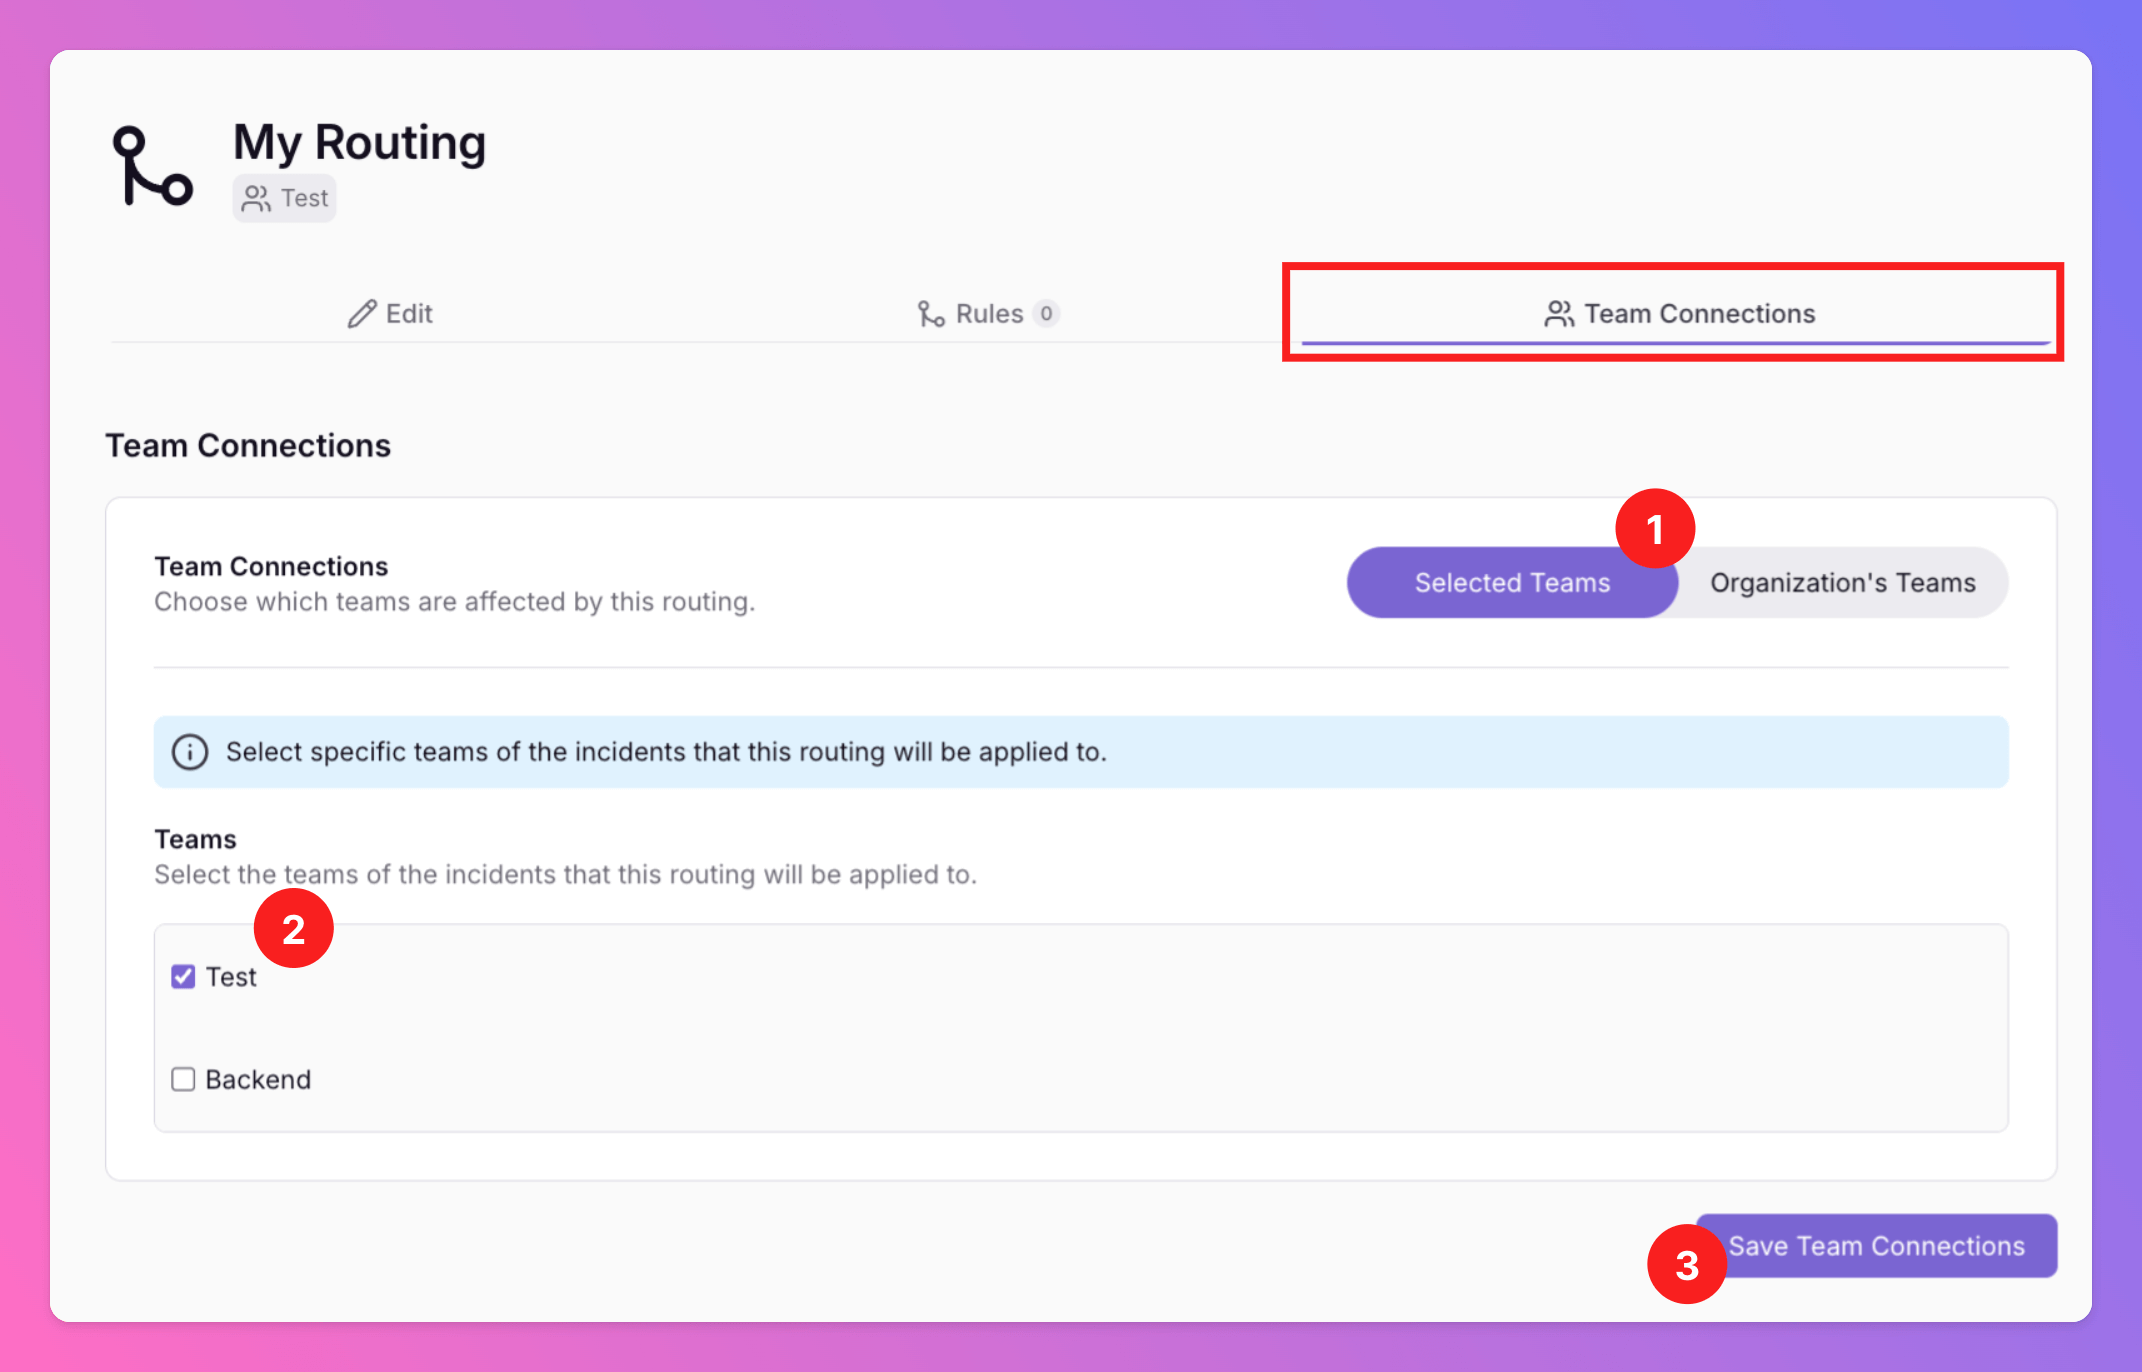Click the red step 1 marker
This screenshot has height=1372, width=2142.
(1654, 529)
